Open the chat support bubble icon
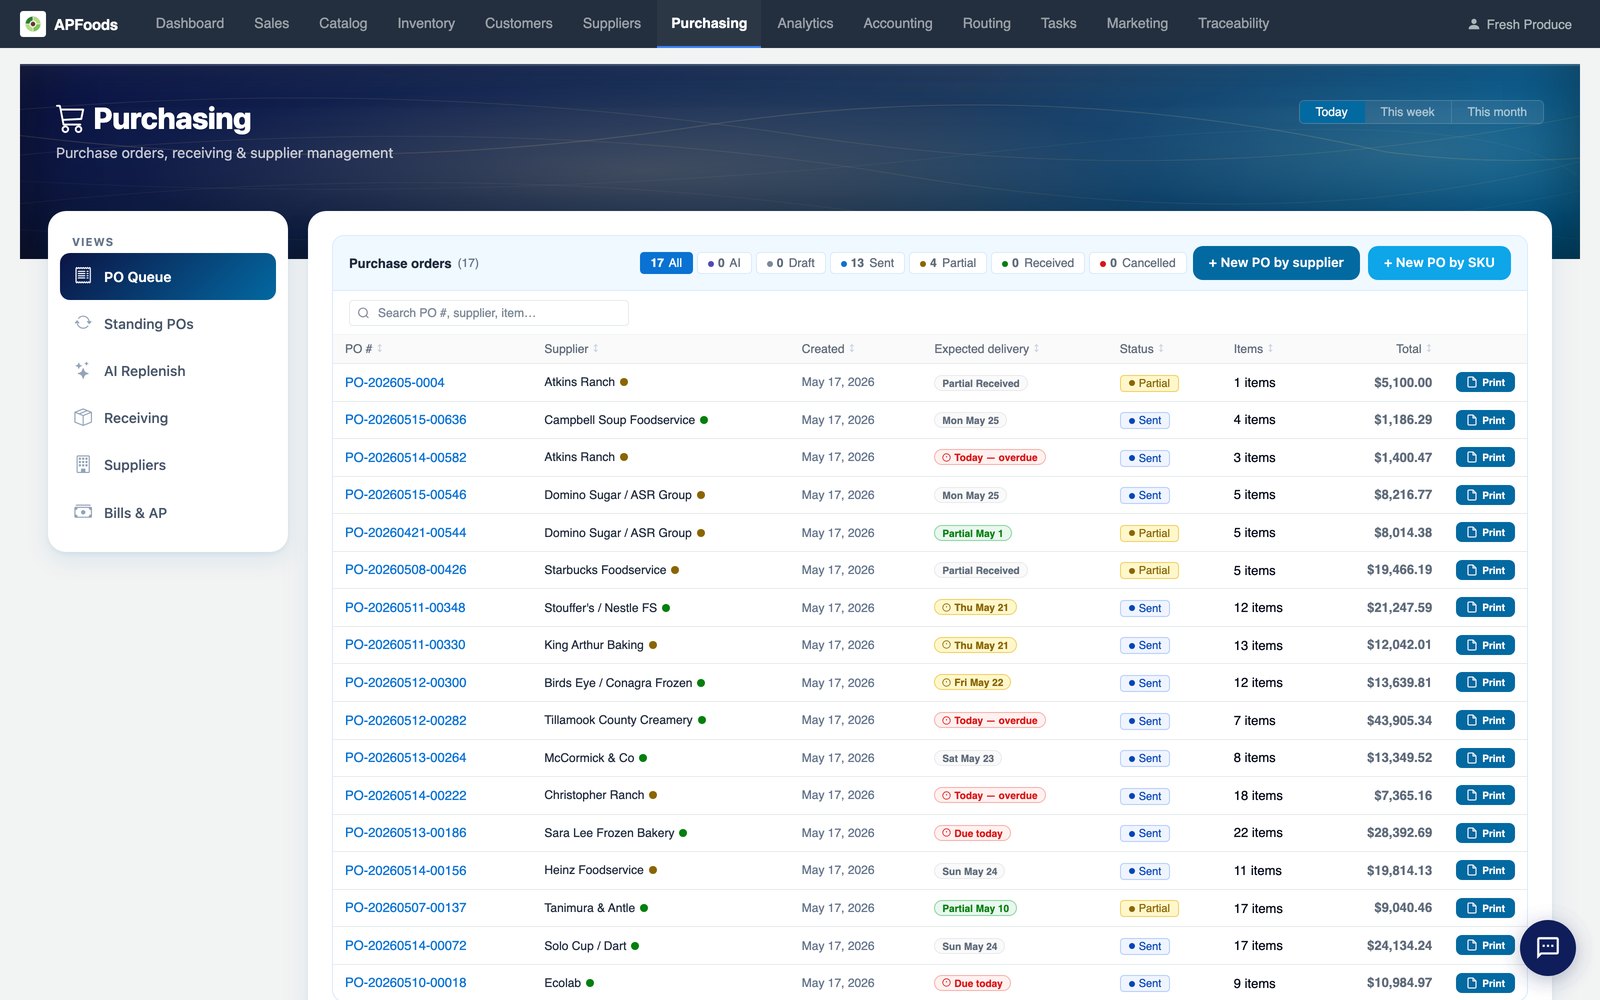The height and width of the screenshot is (1000, 1600). tap(1547, 947)
